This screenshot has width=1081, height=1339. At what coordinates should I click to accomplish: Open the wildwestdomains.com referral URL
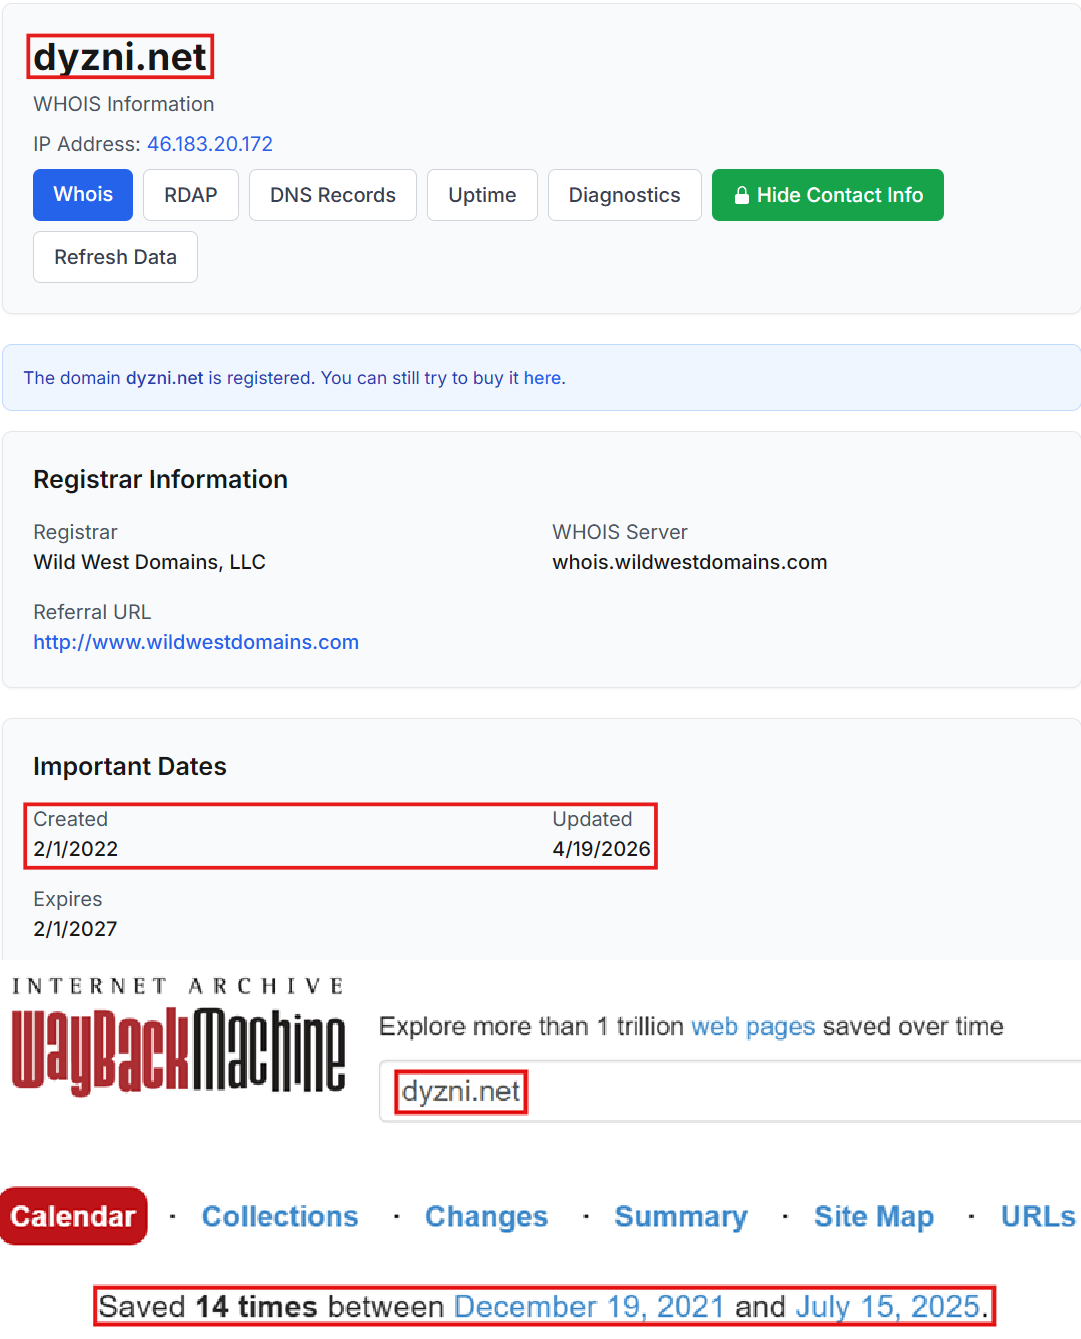(196, 642)
